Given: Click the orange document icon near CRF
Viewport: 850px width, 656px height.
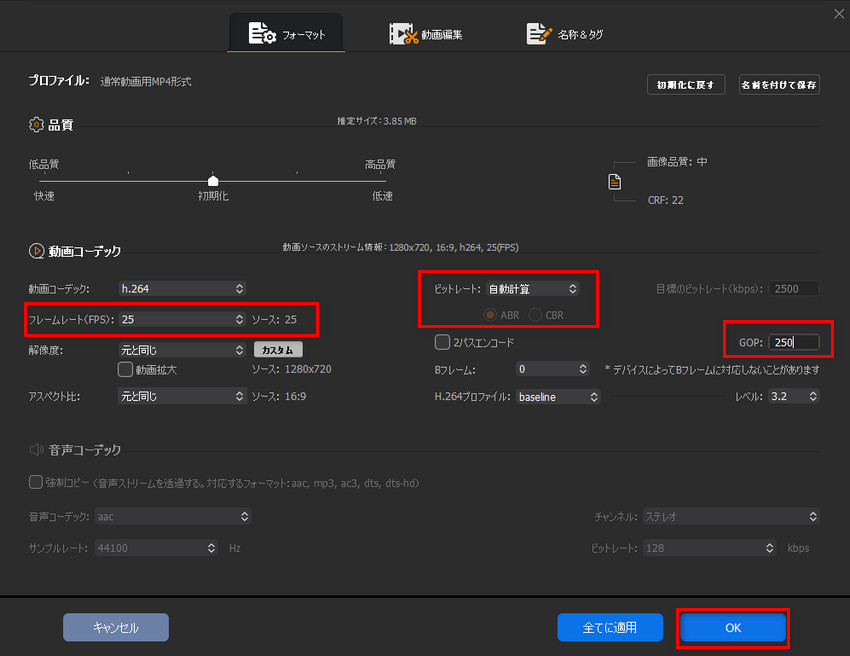Looking at the screenshot, I should [x=615, y=182].
